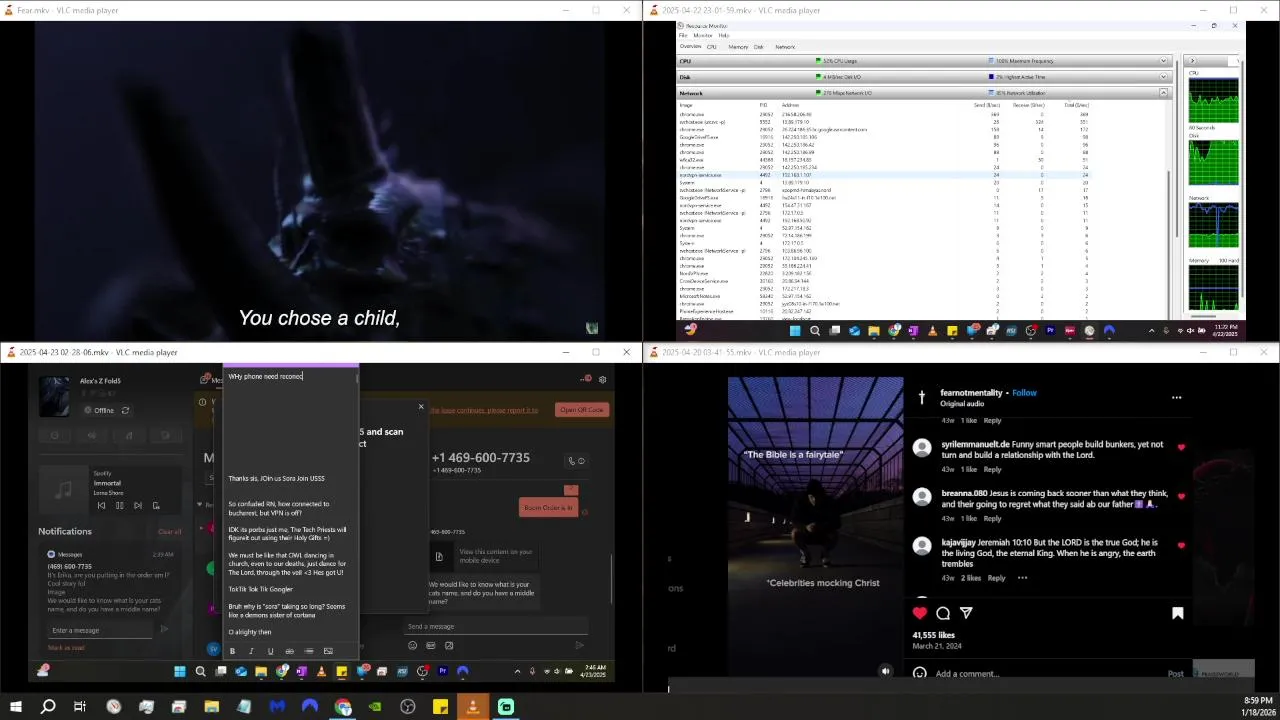Attach an image under Send a message
1280x720 pixels.
tap(449, 646)
